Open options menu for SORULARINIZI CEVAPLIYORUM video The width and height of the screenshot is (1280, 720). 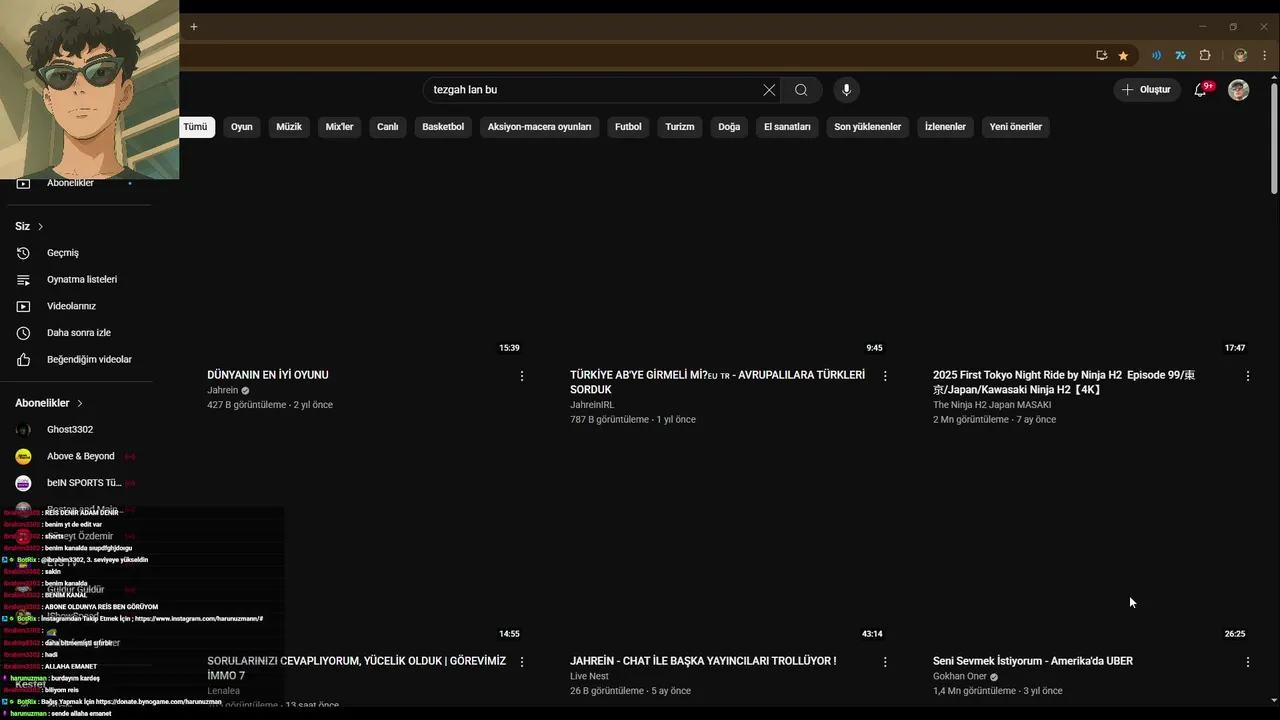(x=522, y=662)
